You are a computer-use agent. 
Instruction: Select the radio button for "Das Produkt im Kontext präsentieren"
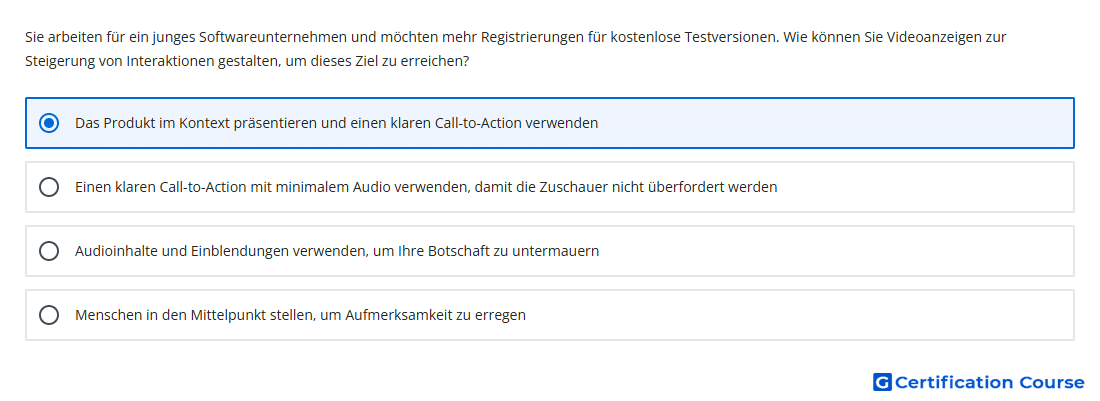[48, 123]
